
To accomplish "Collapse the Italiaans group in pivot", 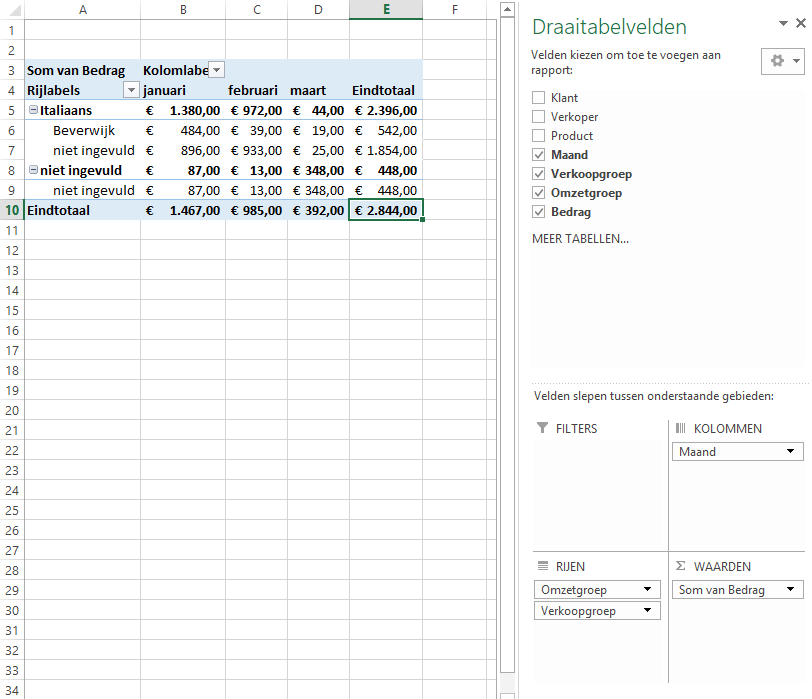I will tap(33, 110).
